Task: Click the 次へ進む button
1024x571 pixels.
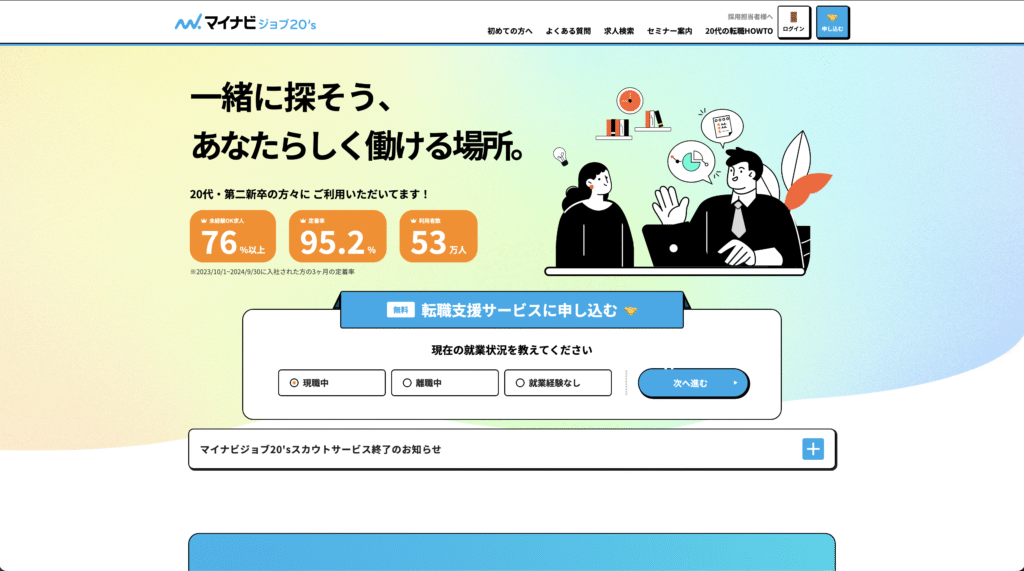Action: pyautogui.click(x=693, y=383)
